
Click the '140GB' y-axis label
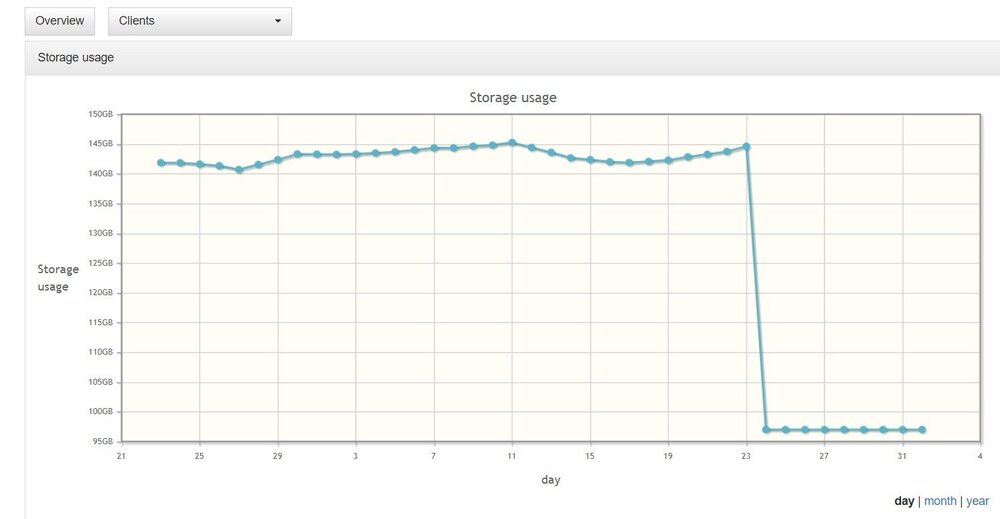[x=100, y=173]
